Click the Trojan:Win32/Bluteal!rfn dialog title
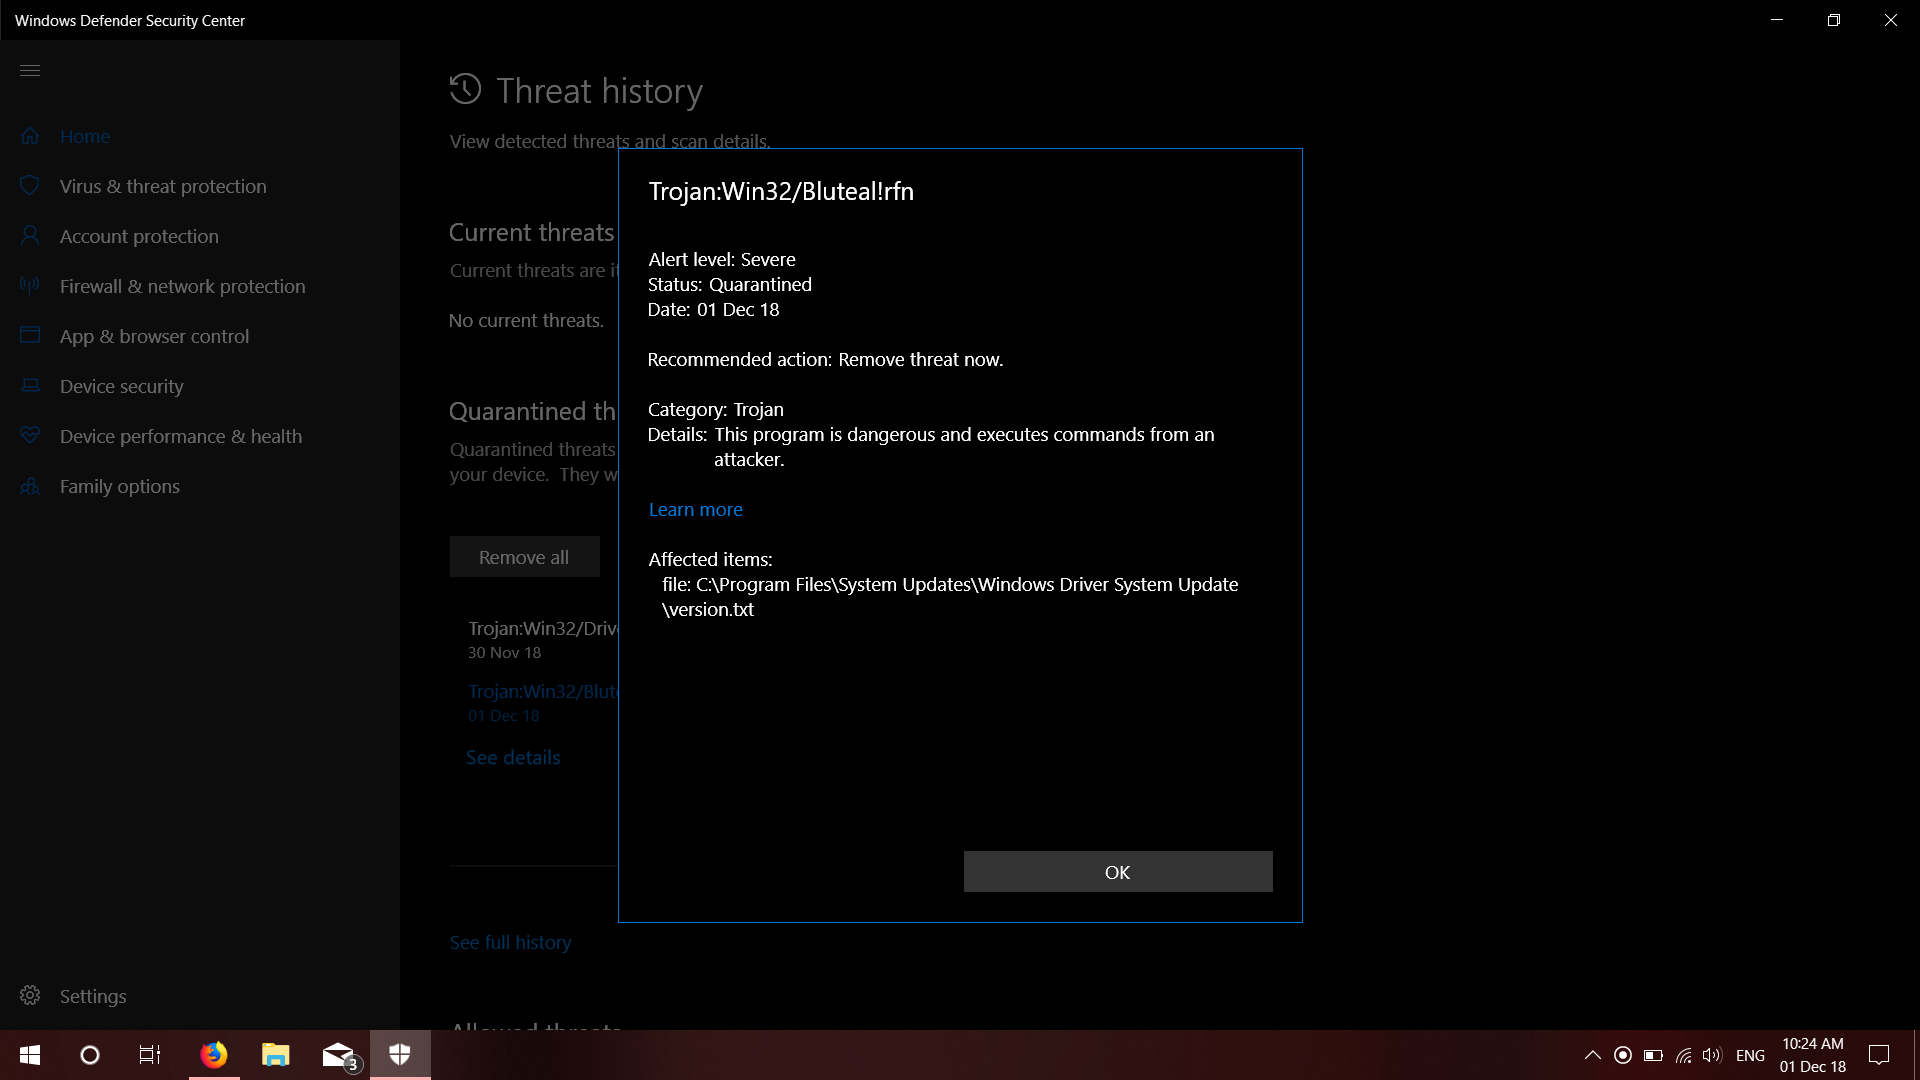Screen dimensions: 1920x1080 click(781, 191)
